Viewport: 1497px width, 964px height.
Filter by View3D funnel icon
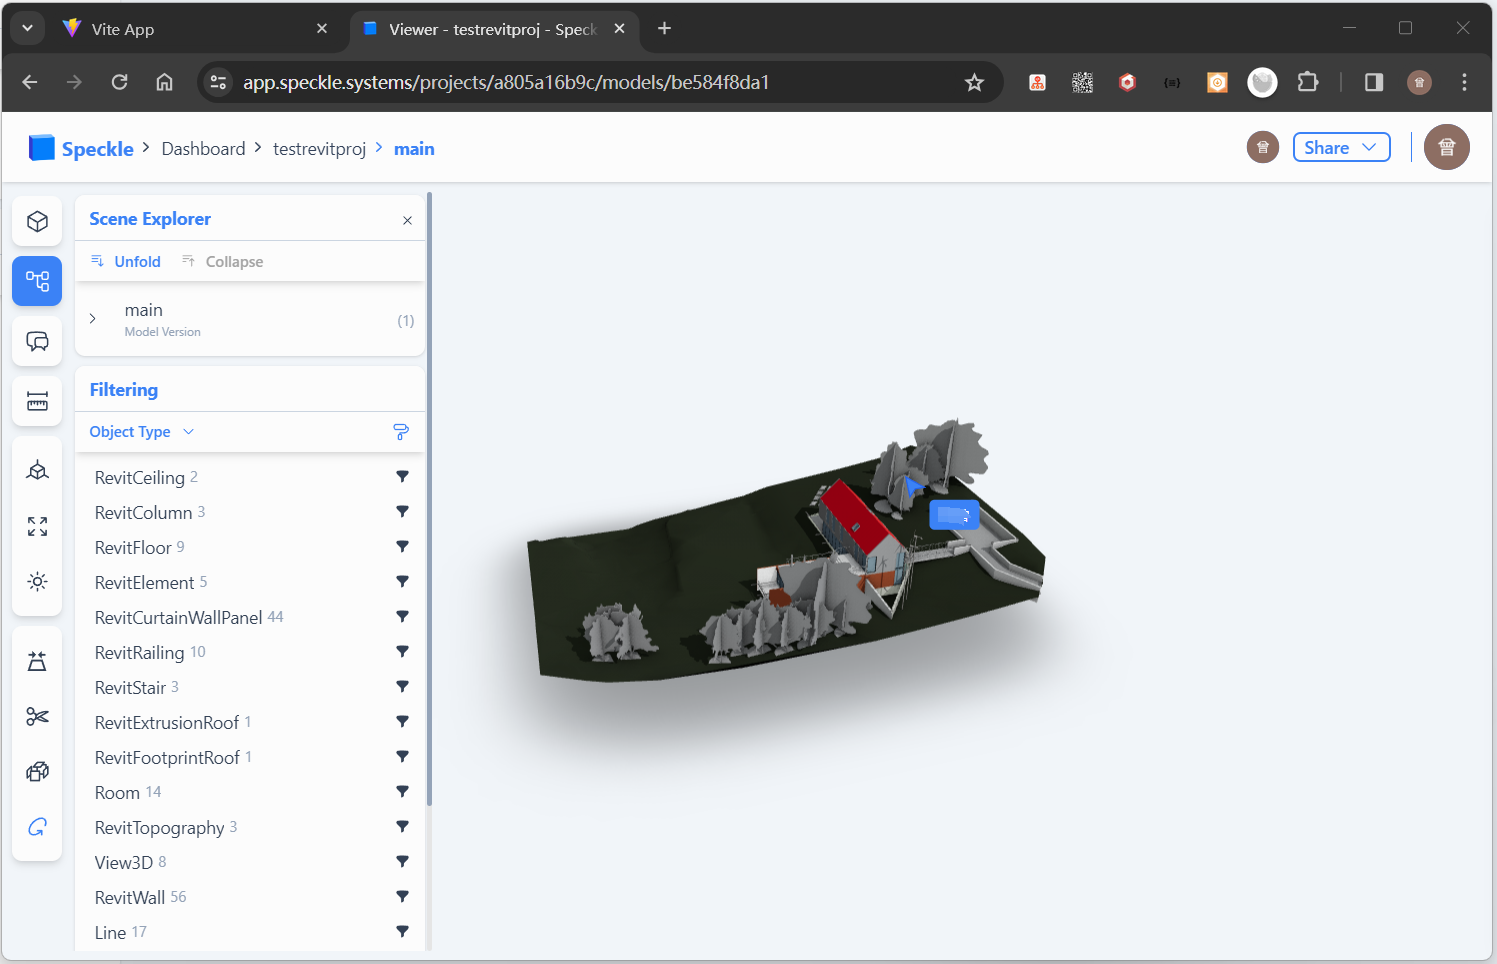click(402, 862)
